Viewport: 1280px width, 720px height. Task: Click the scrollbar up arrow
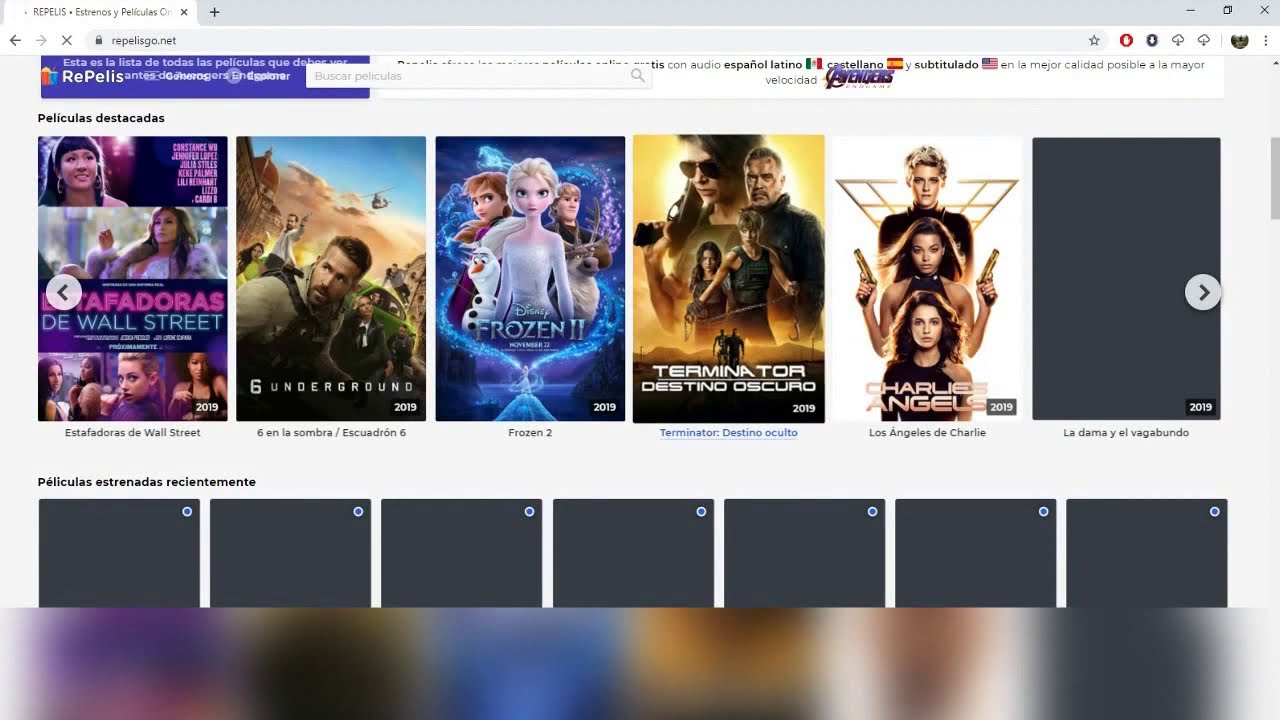point(1274,62)
